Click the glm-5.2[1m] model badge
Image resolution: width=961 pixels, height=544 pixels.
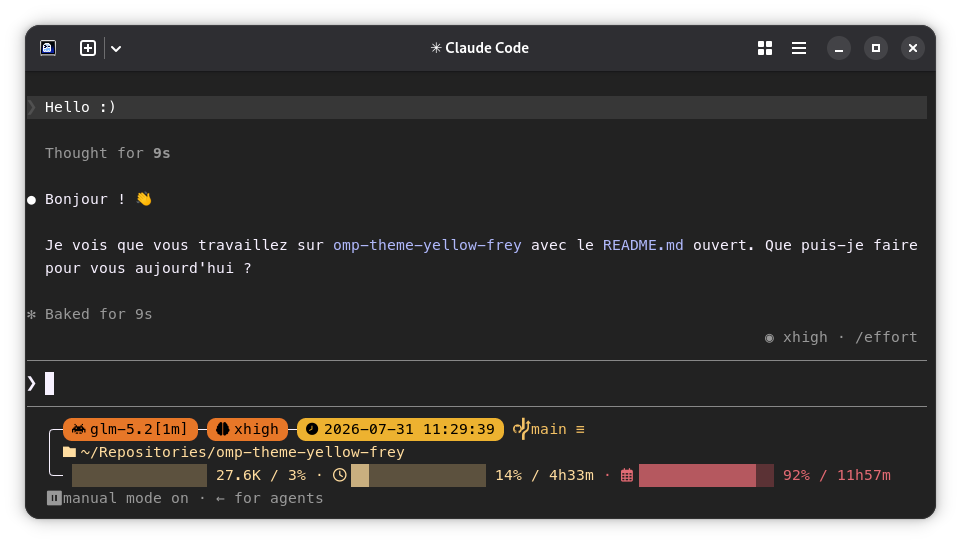131,429
